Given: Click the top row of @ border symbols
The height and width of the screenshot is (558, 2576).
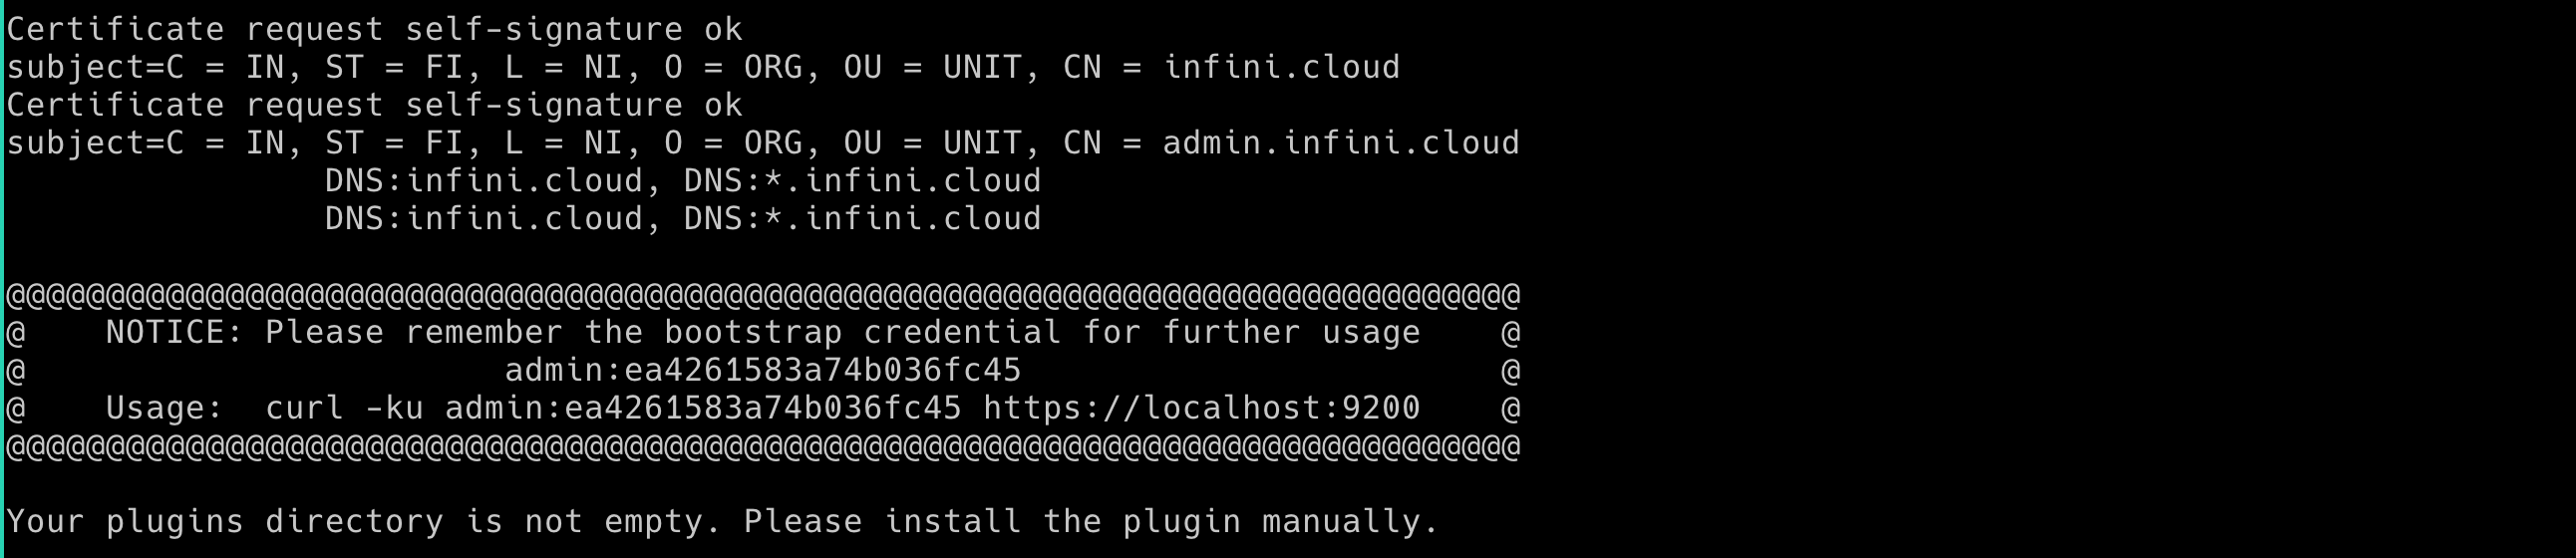Looking at the screenshot, I should [x=762, y=295].
